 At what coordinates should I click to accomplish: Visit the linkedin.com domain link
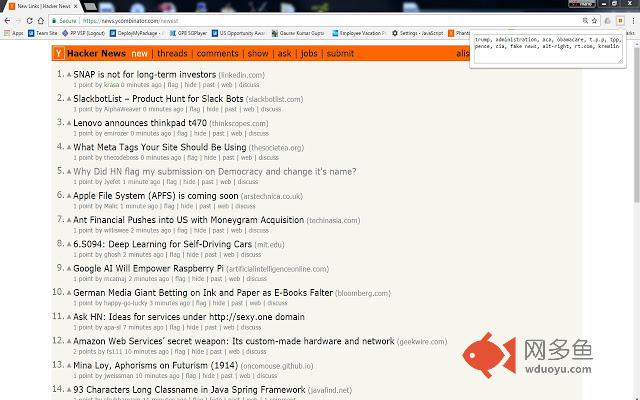click(x=242, y=75)
